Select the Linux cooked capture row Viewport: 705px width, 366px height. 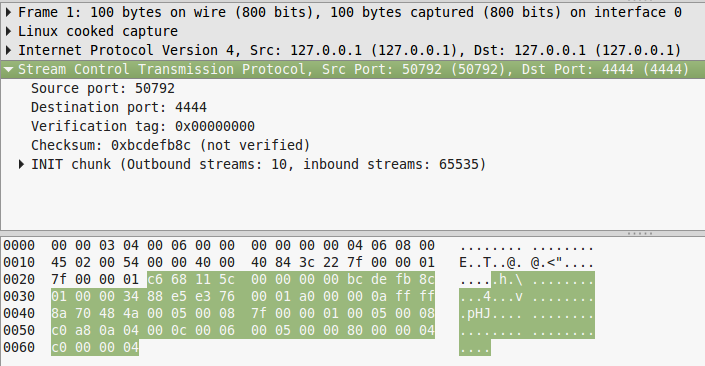point(352,31)
